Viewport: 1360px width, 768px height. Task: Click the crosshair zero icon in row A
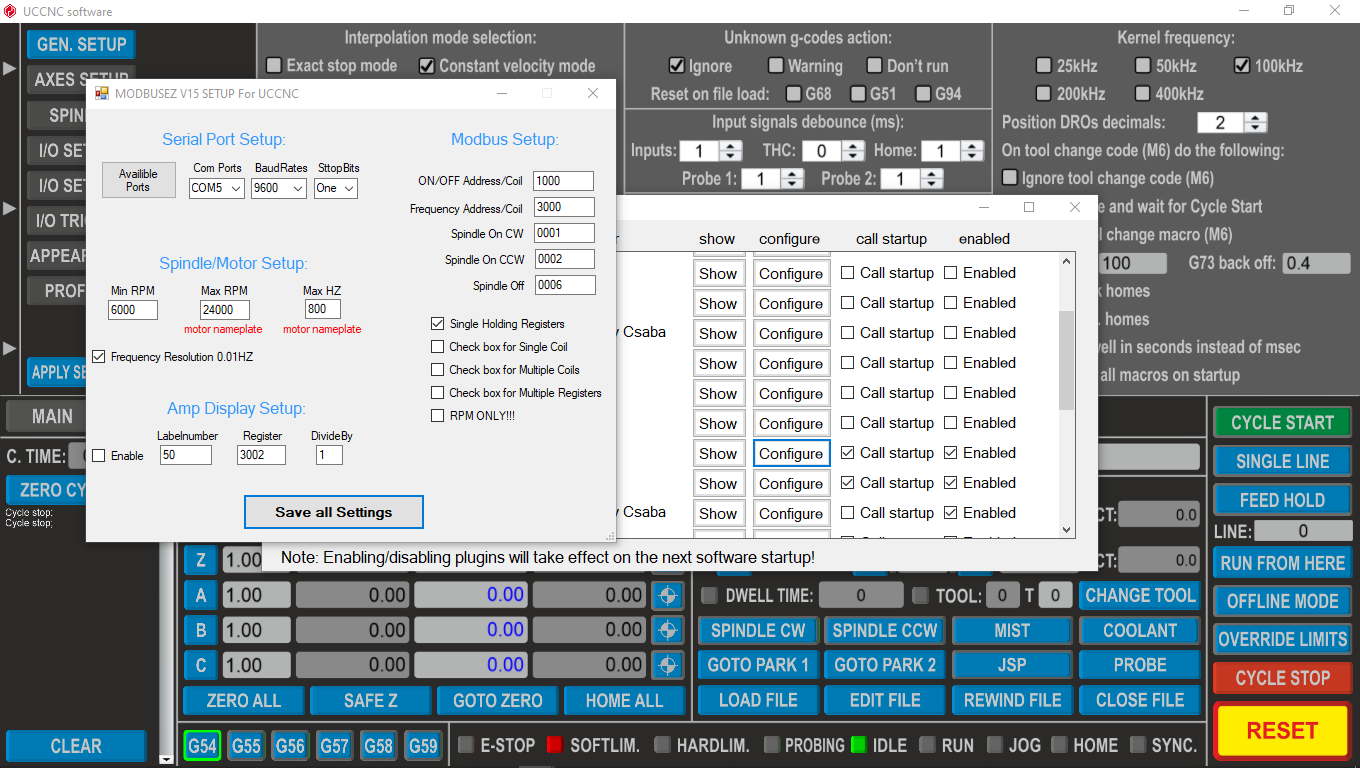coord(666,596)
